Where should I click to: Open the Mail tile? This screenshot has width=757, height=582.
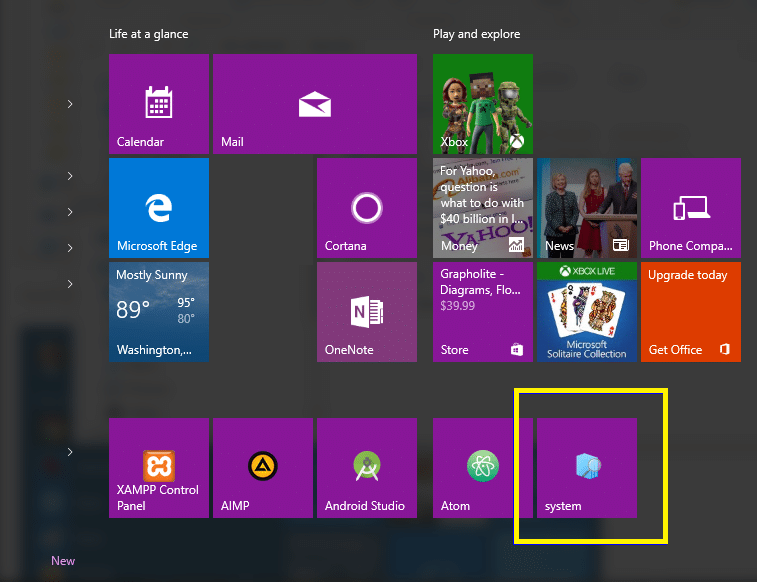pyautogui.click(x=315, y=104)
